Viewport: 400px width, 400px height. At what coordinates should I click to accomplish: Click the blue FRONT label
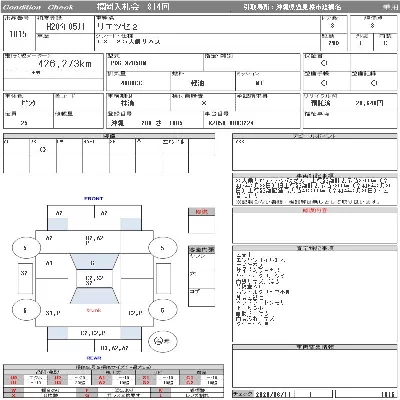[94, 198]
